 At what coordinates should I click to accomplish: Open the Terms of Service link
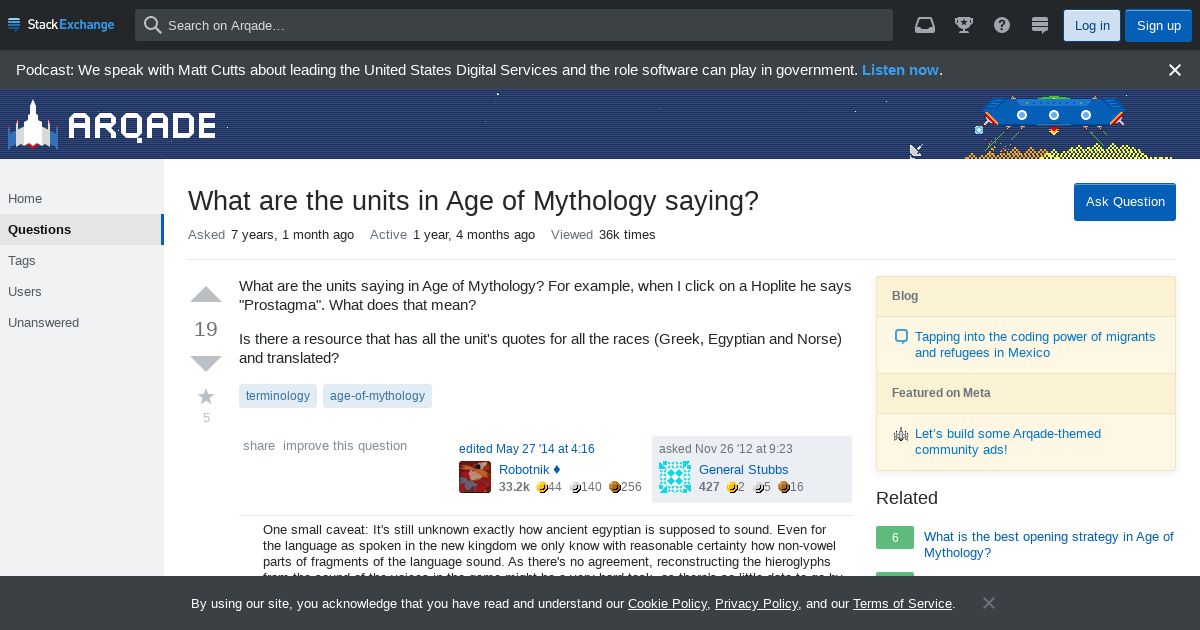(x=902, y=603)
